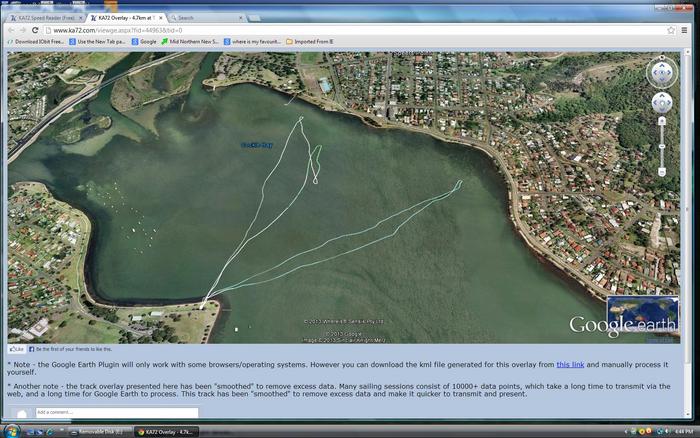Open the Mid Northern New S... bookmark
The width and height of the screenshot is (700, 438).
pyautogui.click(x=190, y=42)
